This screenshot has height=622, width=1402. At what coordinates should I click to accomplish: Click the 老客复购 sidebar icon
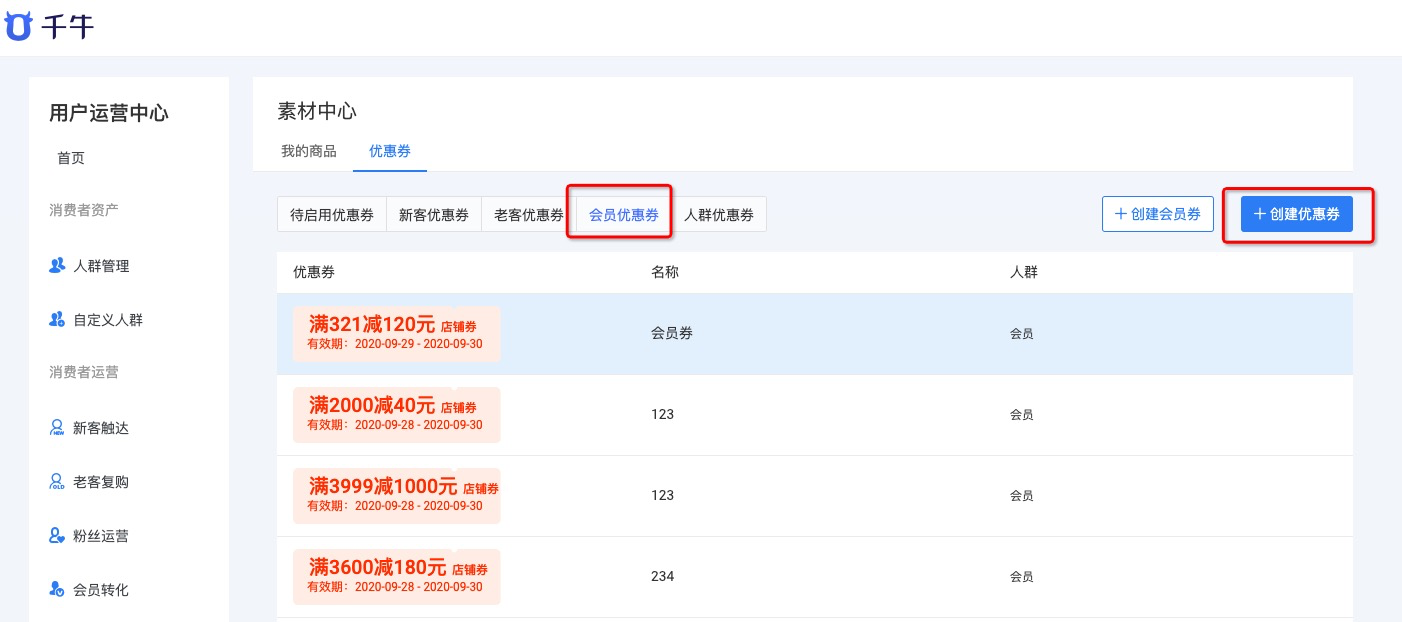click(x=57, y=482)
